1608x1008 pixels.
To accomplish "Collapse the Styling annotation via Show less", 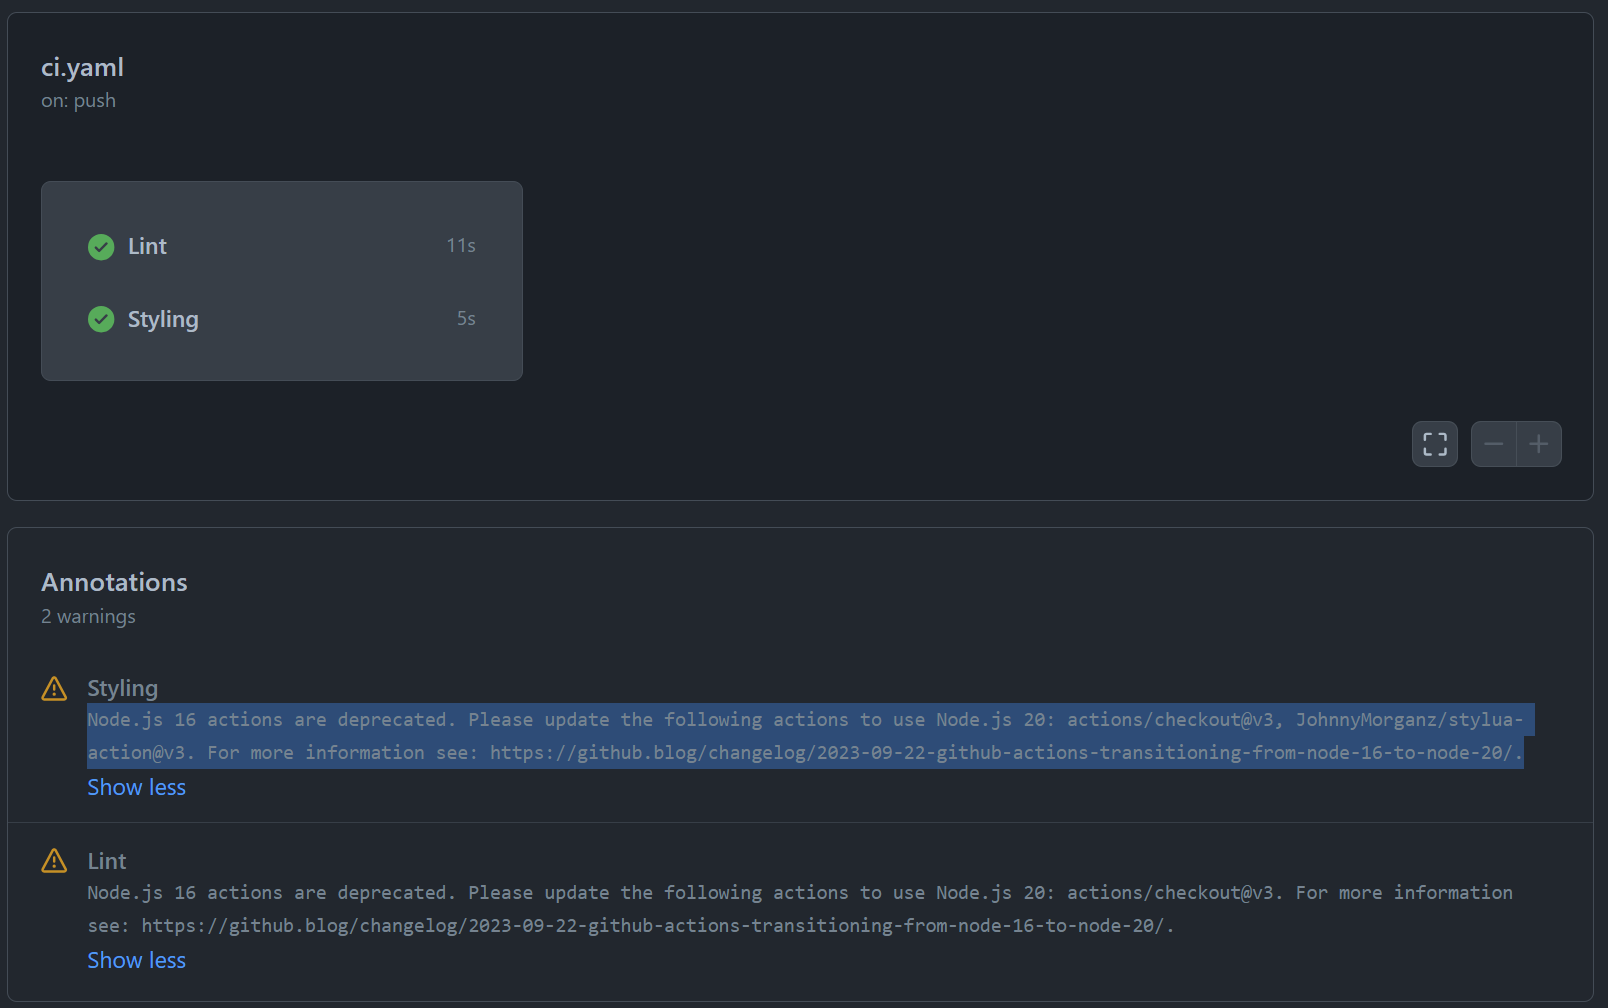I will 136,787.
